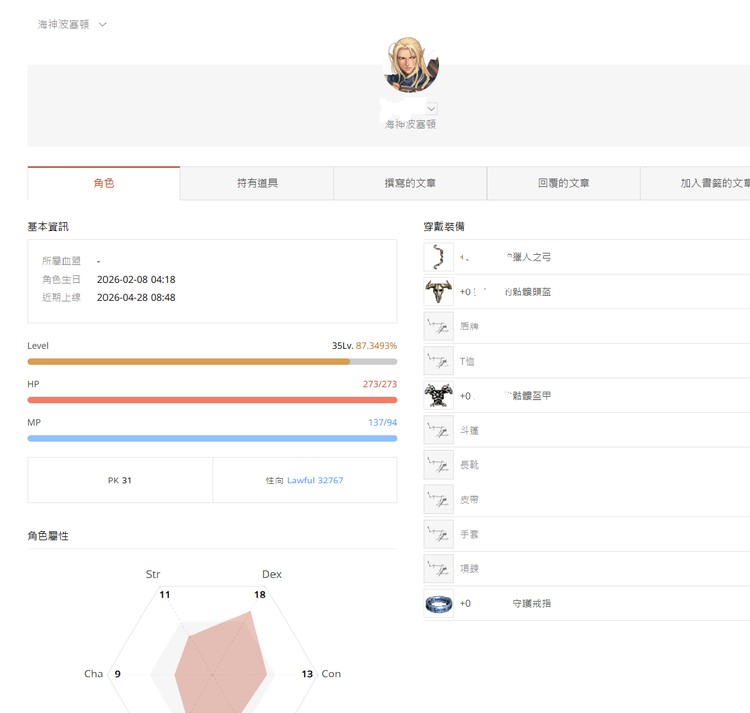This screenshot has height=713, width=750.
Task: Click the skull armor equipment icon
Action: coord(438,395)
